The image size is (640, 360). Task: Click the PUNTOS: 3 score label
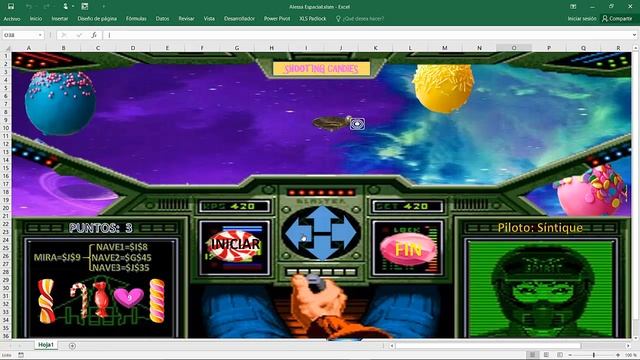point(101,228)
